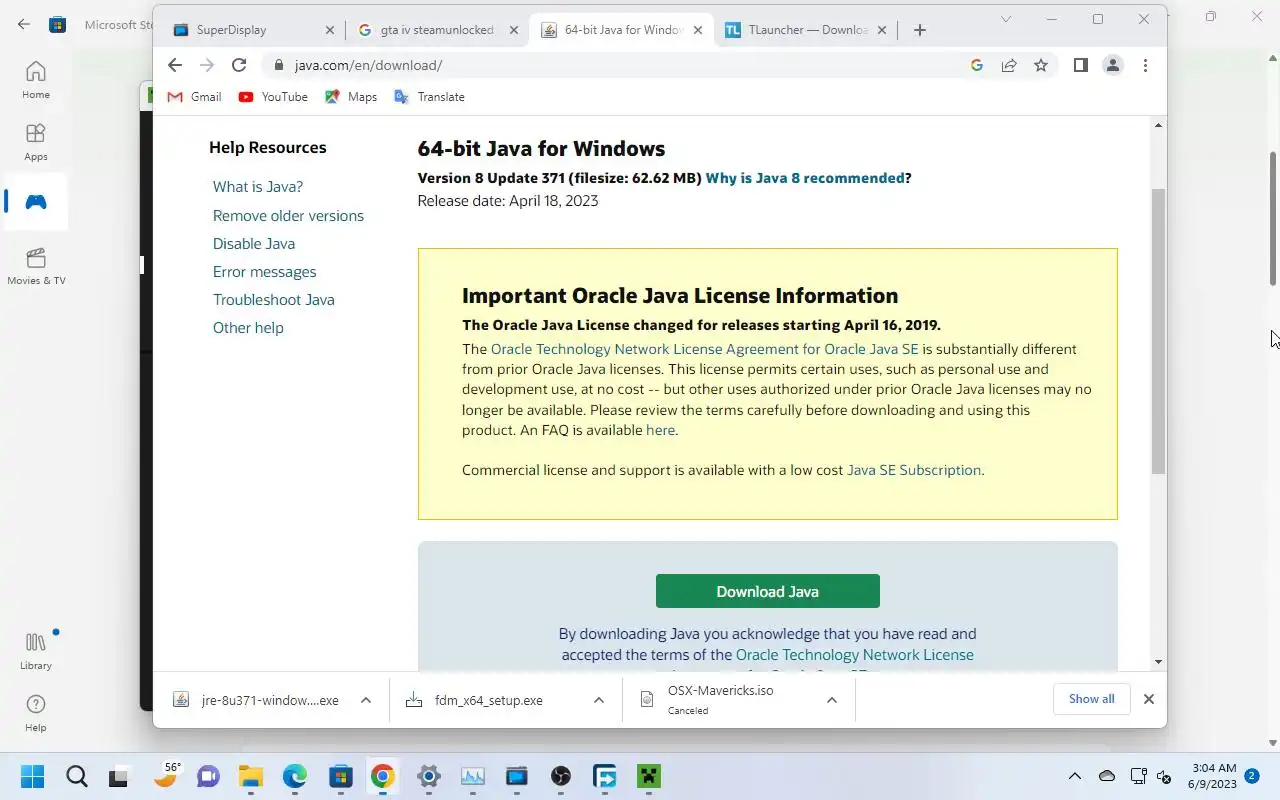Open Chrome profile avatar
This screenshot has height=800, width=1280.
tap(1113, 65)
